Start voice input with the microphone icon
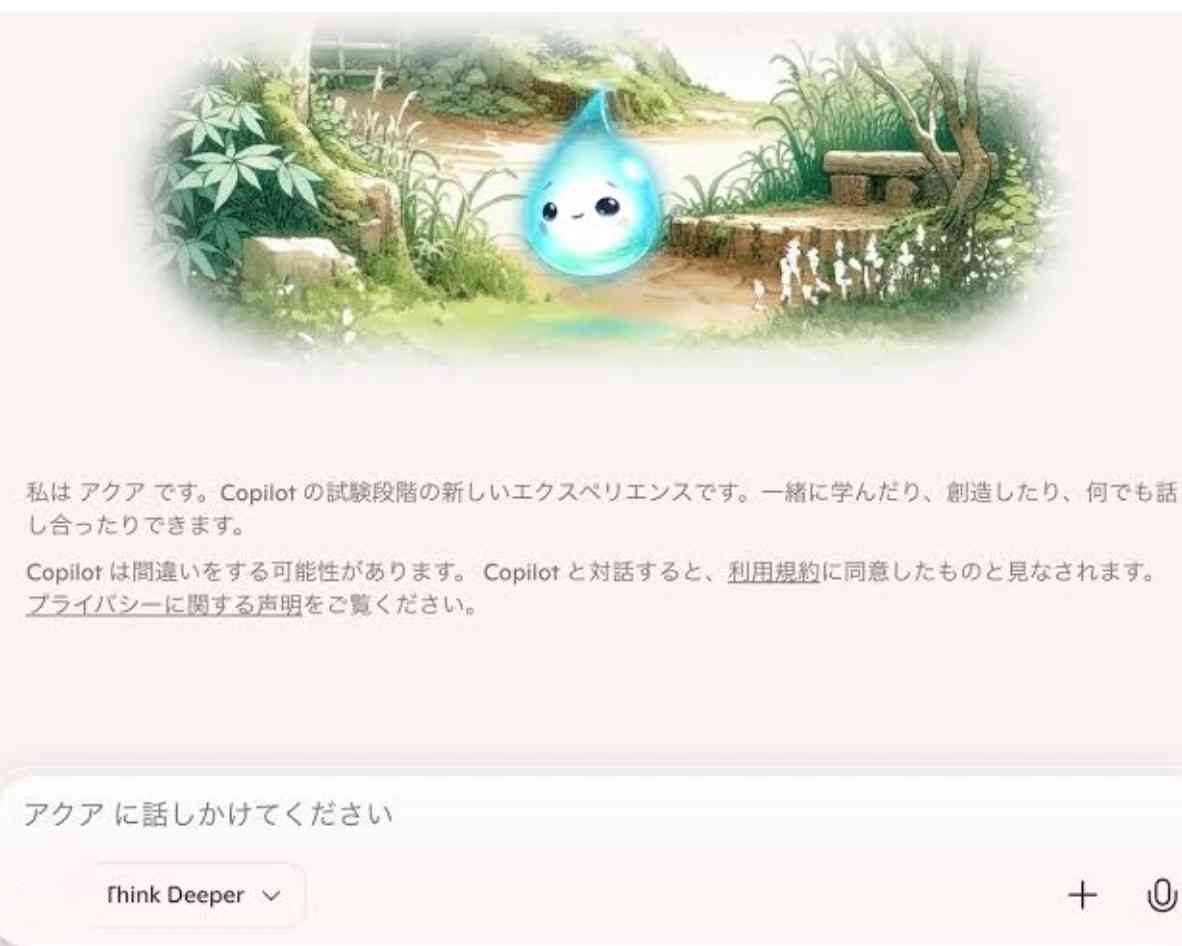Viewport: 1182px width, 946px height. pyautogui.click(x=1162, y=895)
